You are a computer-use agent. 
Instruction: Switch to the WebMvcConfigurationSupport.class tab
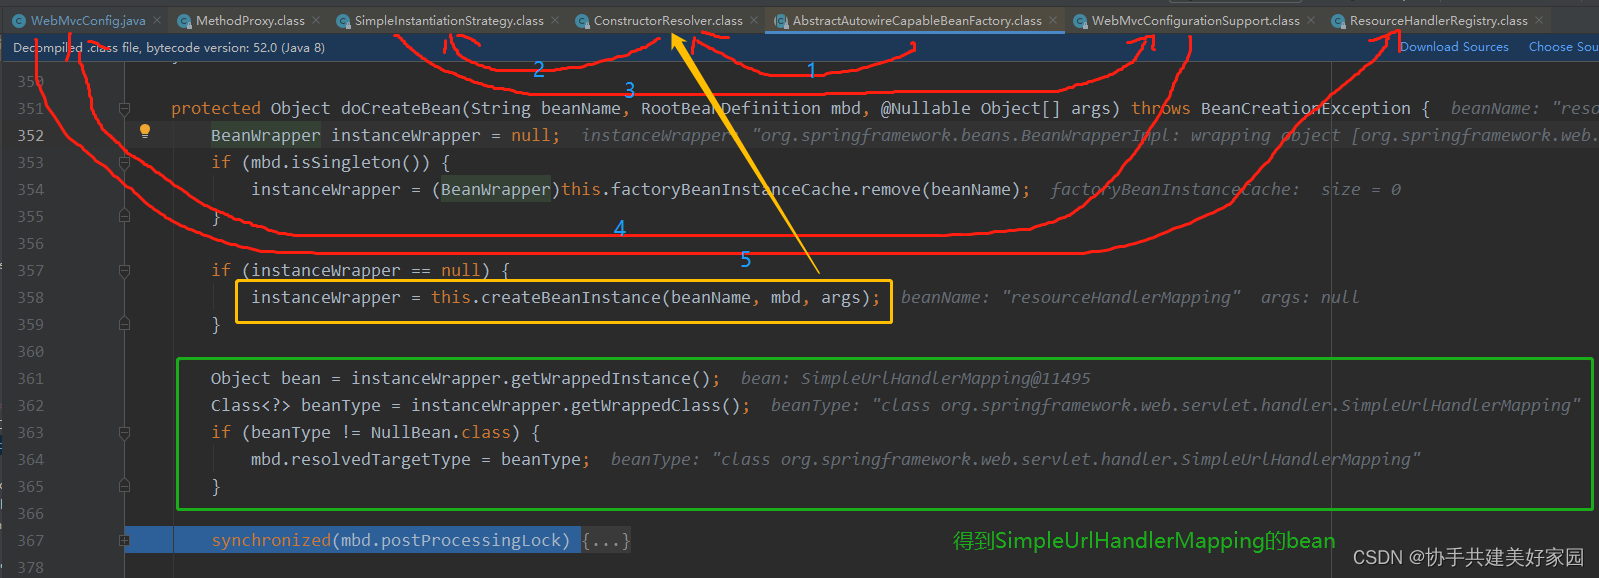click(1195, 20)
